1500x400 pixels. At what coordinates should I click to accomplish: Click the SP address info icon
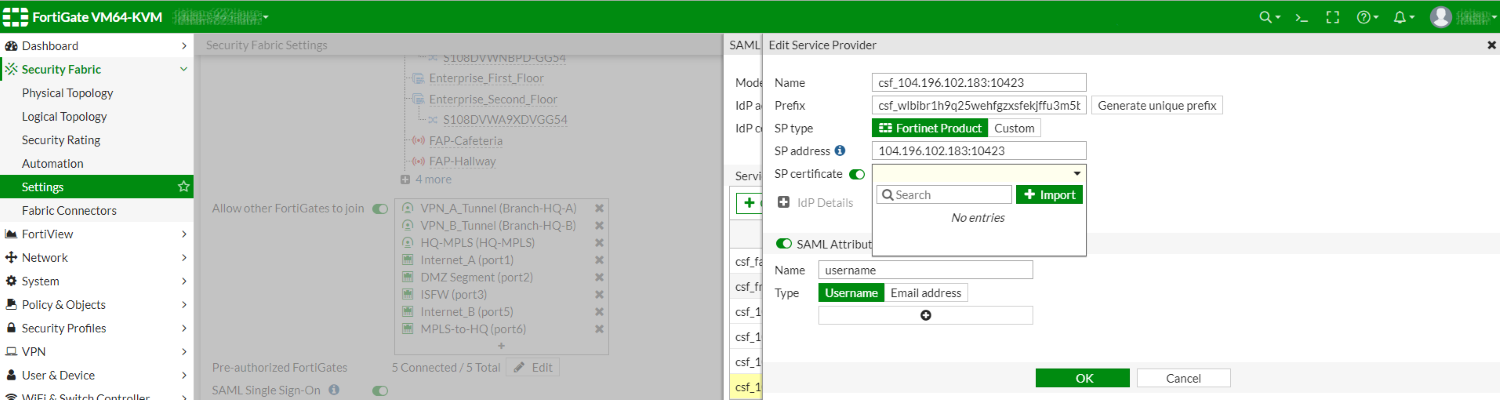click(x=840, y=151)
